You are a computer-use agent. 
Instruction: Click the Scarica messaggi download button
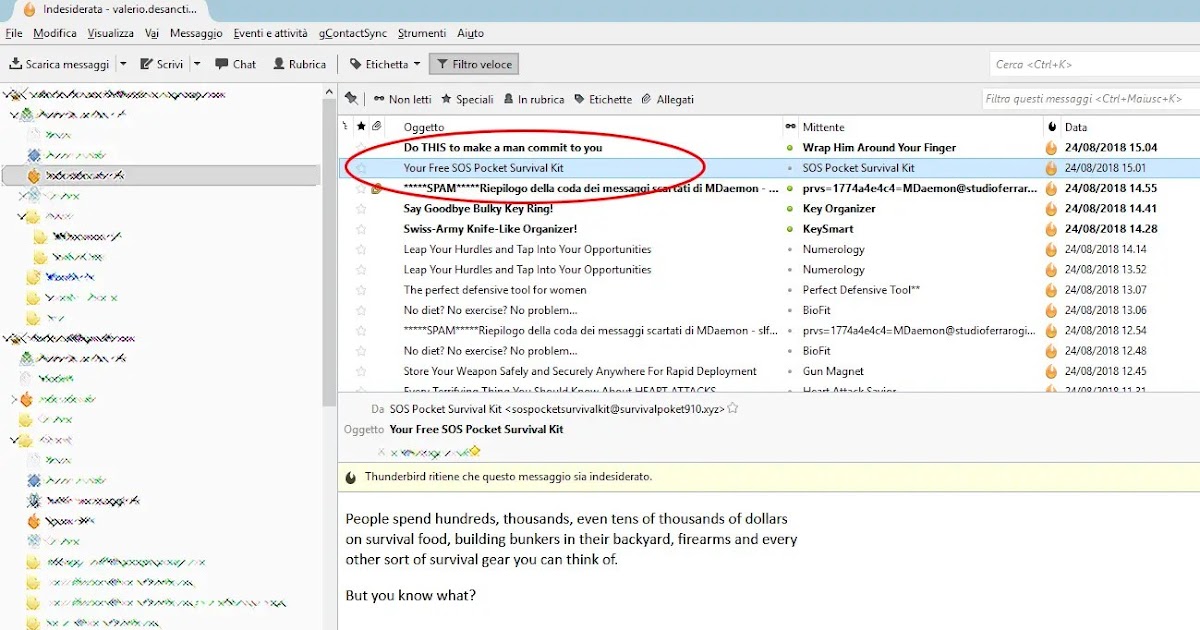(60, 64)
